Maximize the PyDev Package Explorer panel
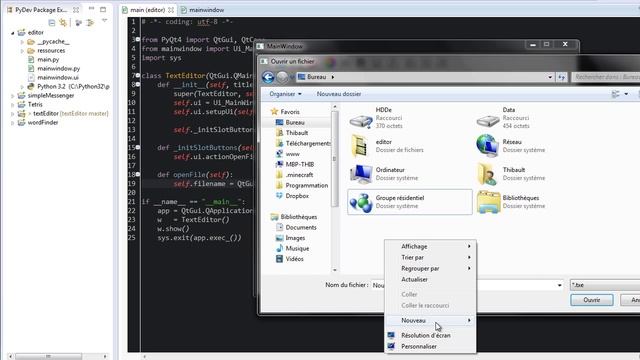The width and height of the screenshot is (640, 360). [x=103, y=9]
